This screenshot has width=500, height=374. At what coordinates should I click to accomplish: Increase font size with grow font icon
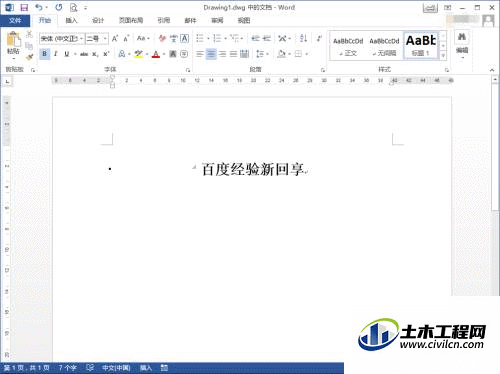(x=115, y=39)
